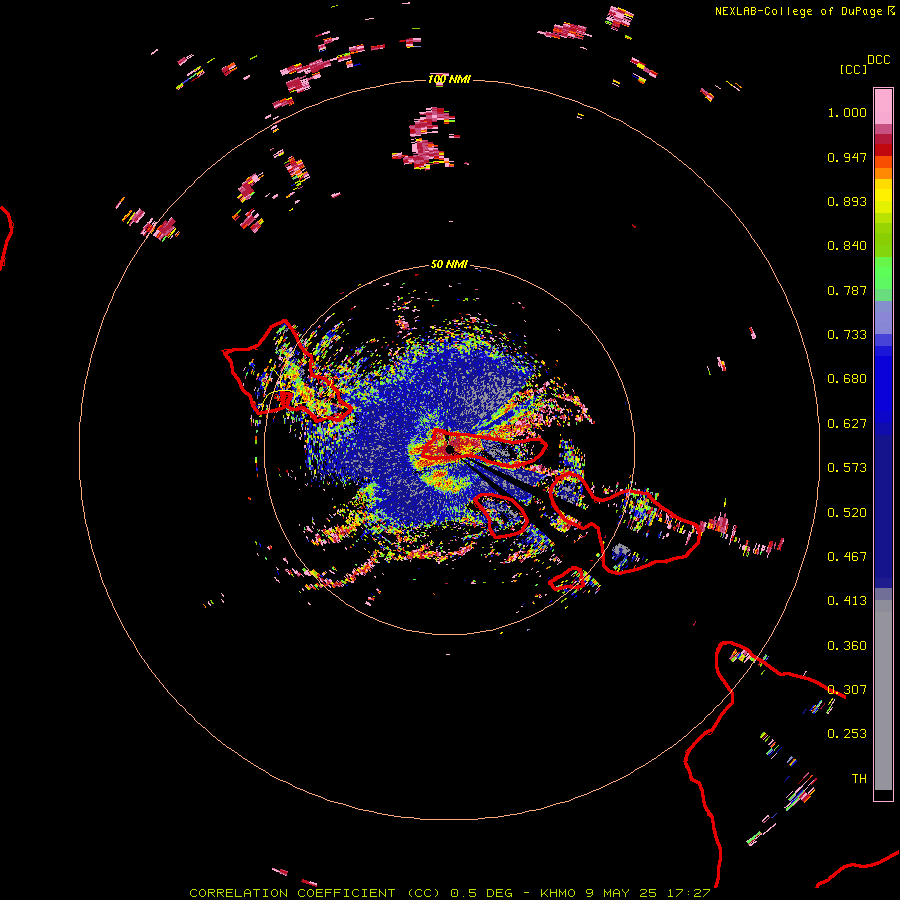This screenshot has height=900, width=900.
Task: Pick the black TH swatch at the bar bottom
Action: coord(883,794)
